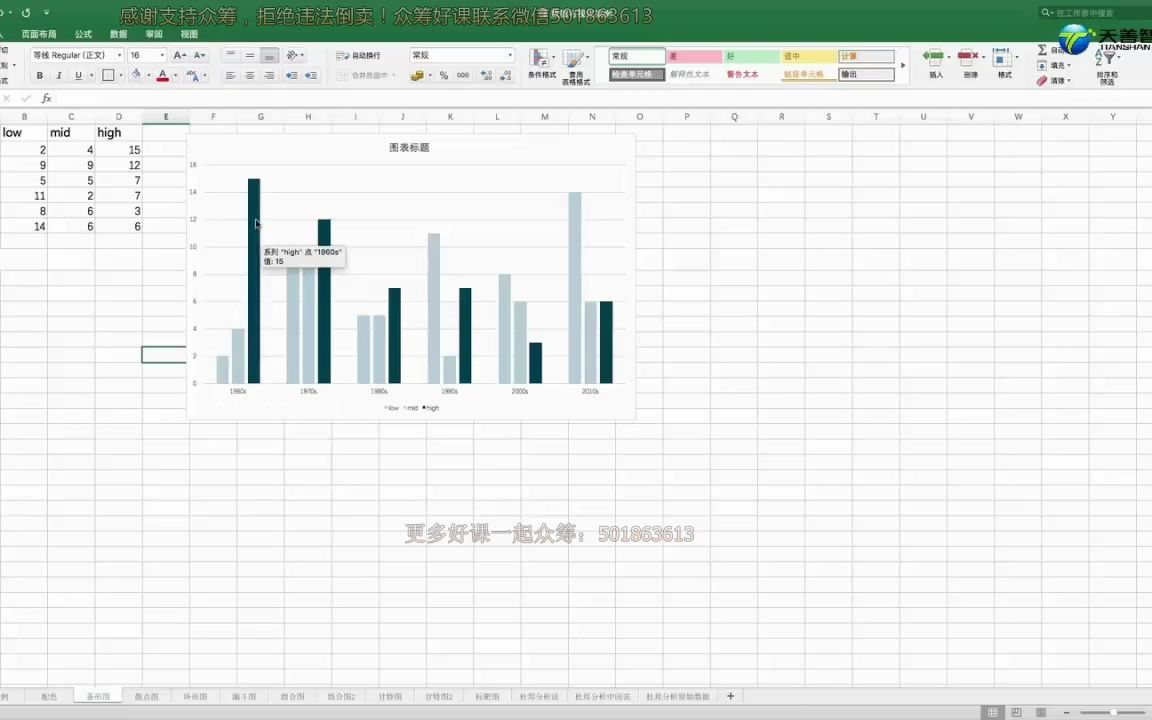
Task: Open the 散点图 sheet tab
Action: 146,696
